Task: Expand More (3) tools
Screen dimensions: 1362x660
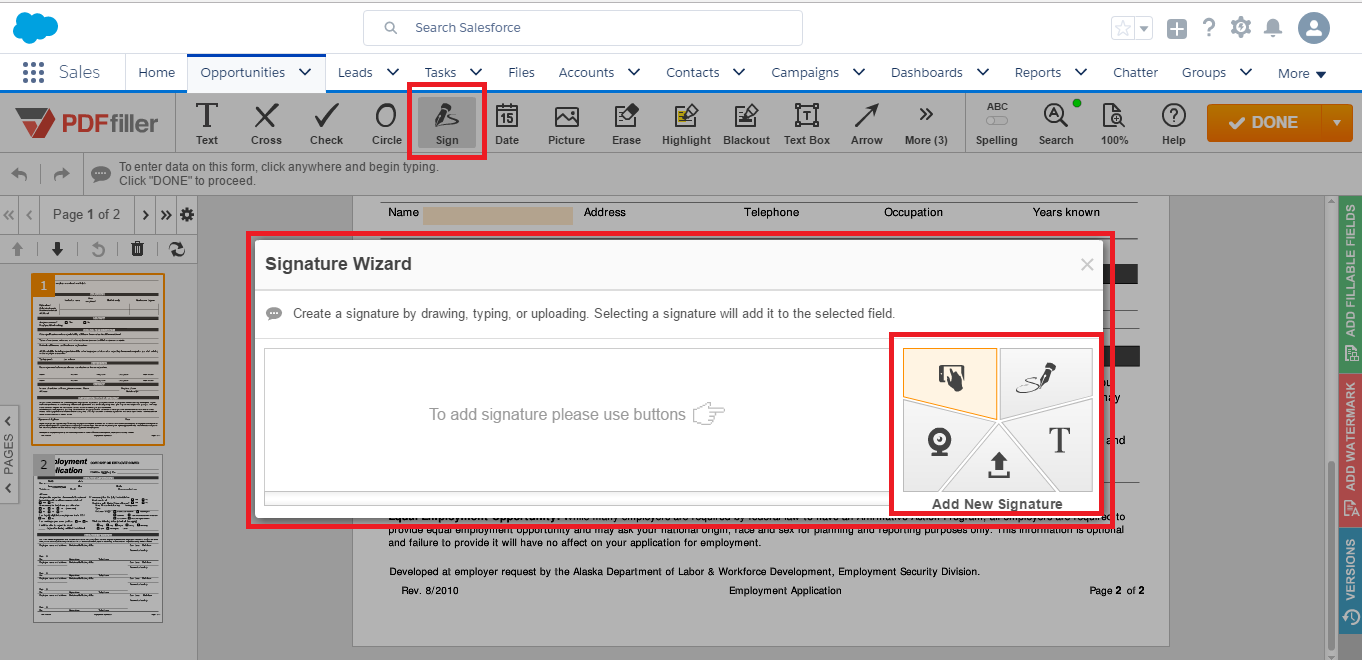Action: coord(926,123)
